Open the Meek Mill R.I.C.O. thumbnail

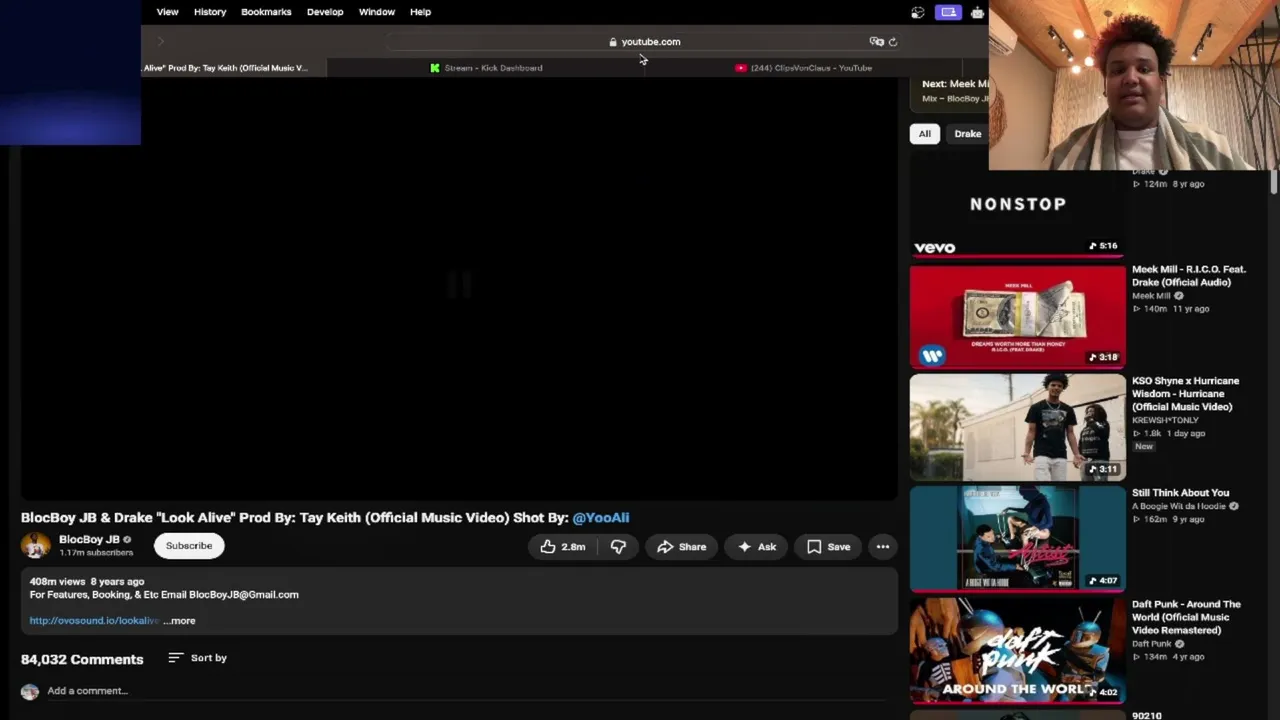click(x=1018, y=316)
